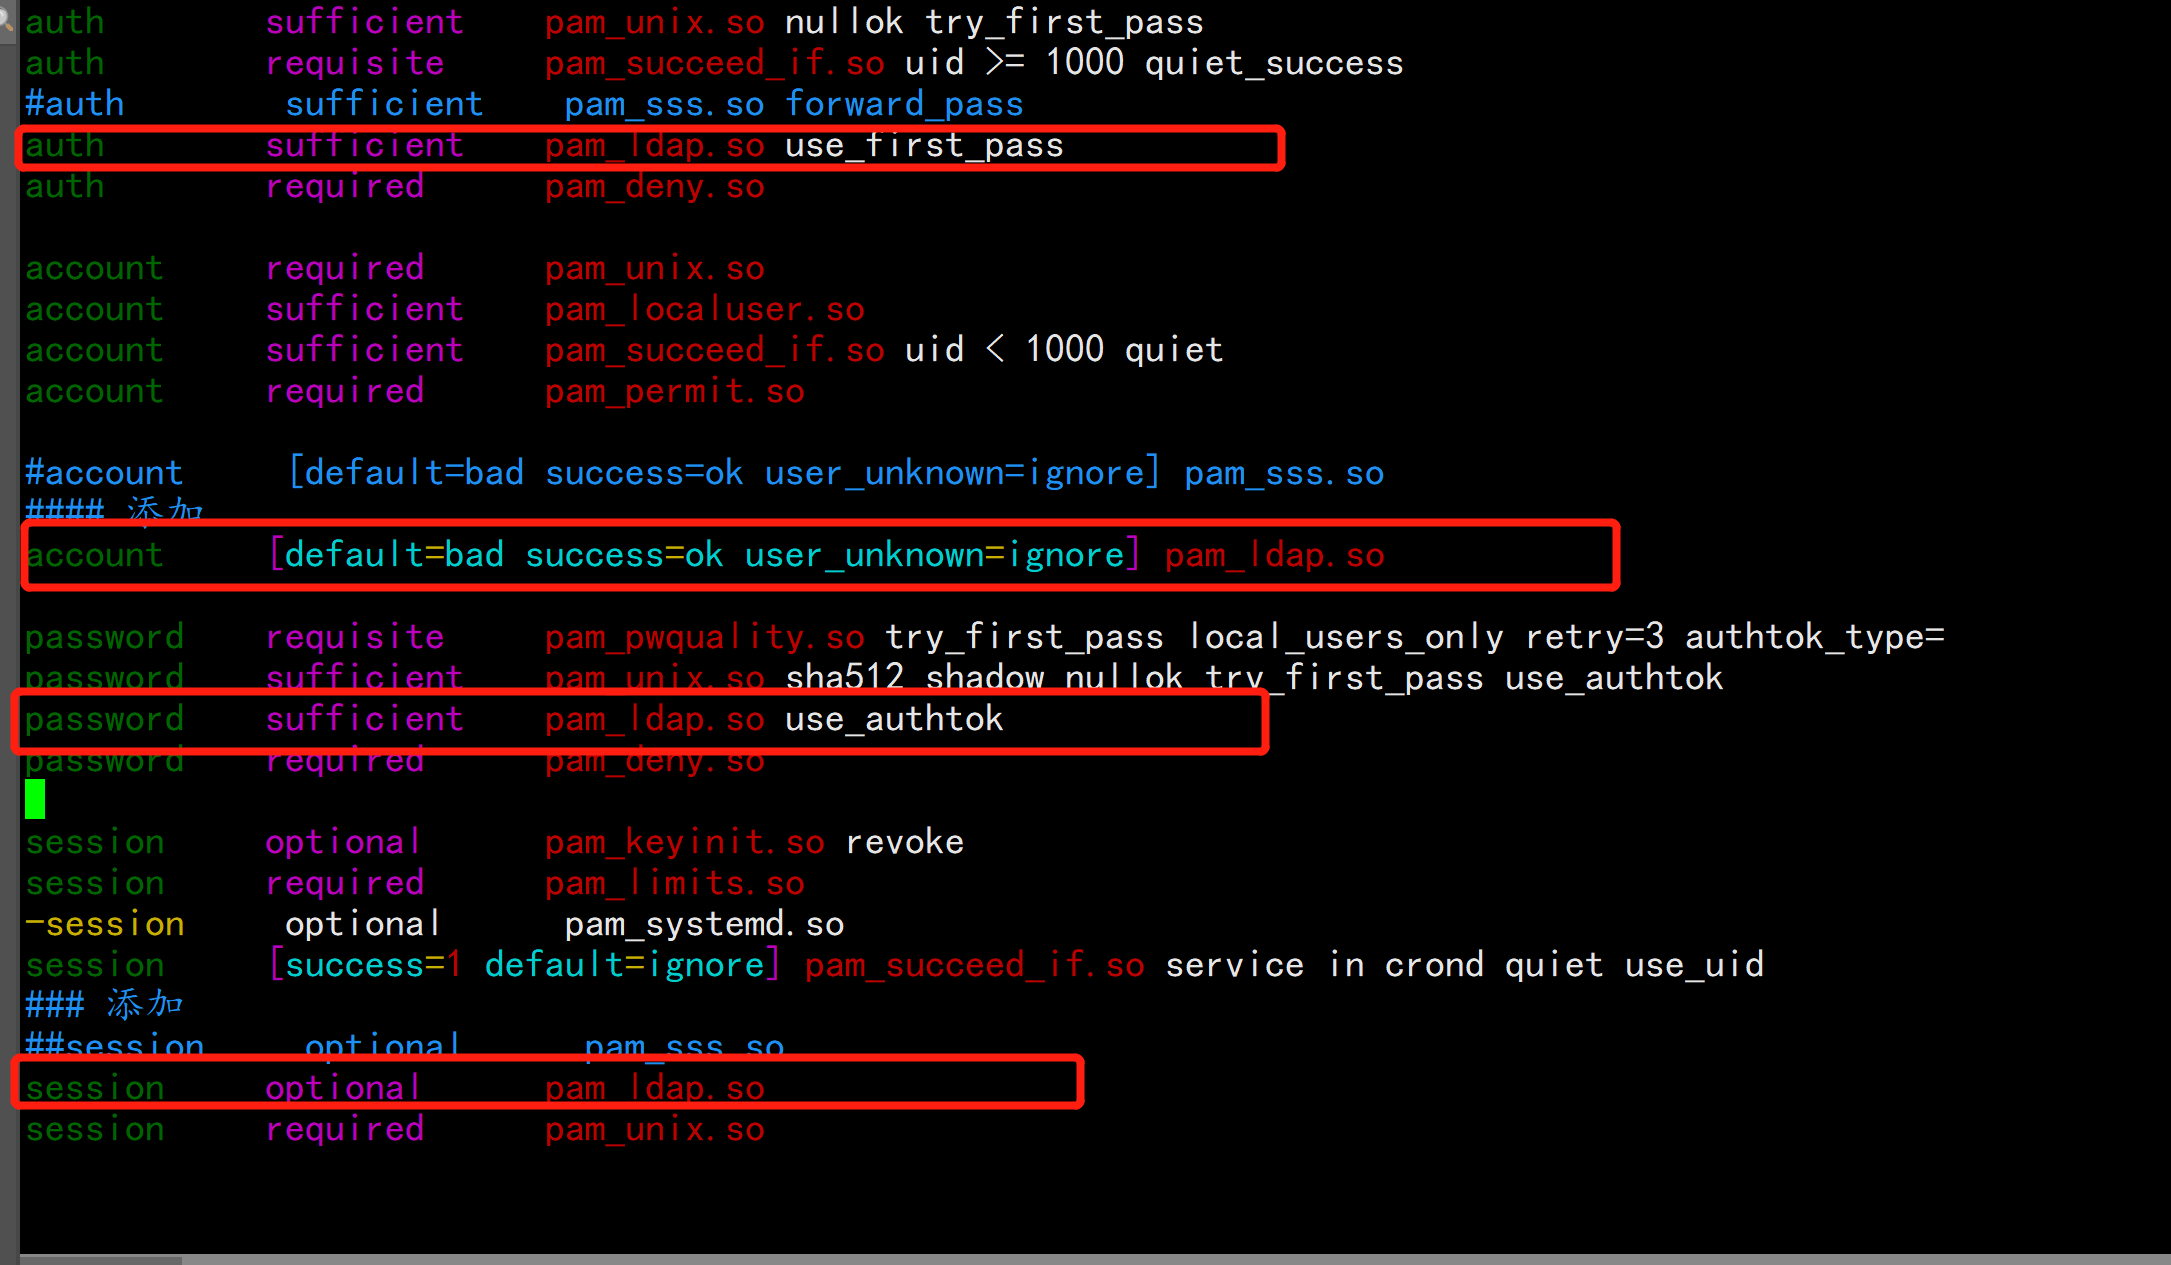This screenshot has height=1265, width=2171.
Task: Click 'uid >= 1000' text
Action: 1014,63
